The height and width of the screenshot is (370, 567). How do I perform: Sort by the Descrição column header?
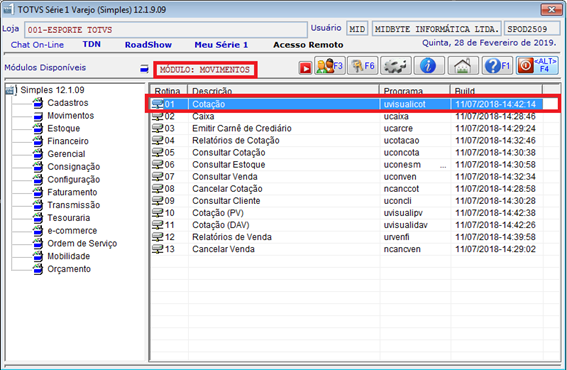[x=284, y=90]
